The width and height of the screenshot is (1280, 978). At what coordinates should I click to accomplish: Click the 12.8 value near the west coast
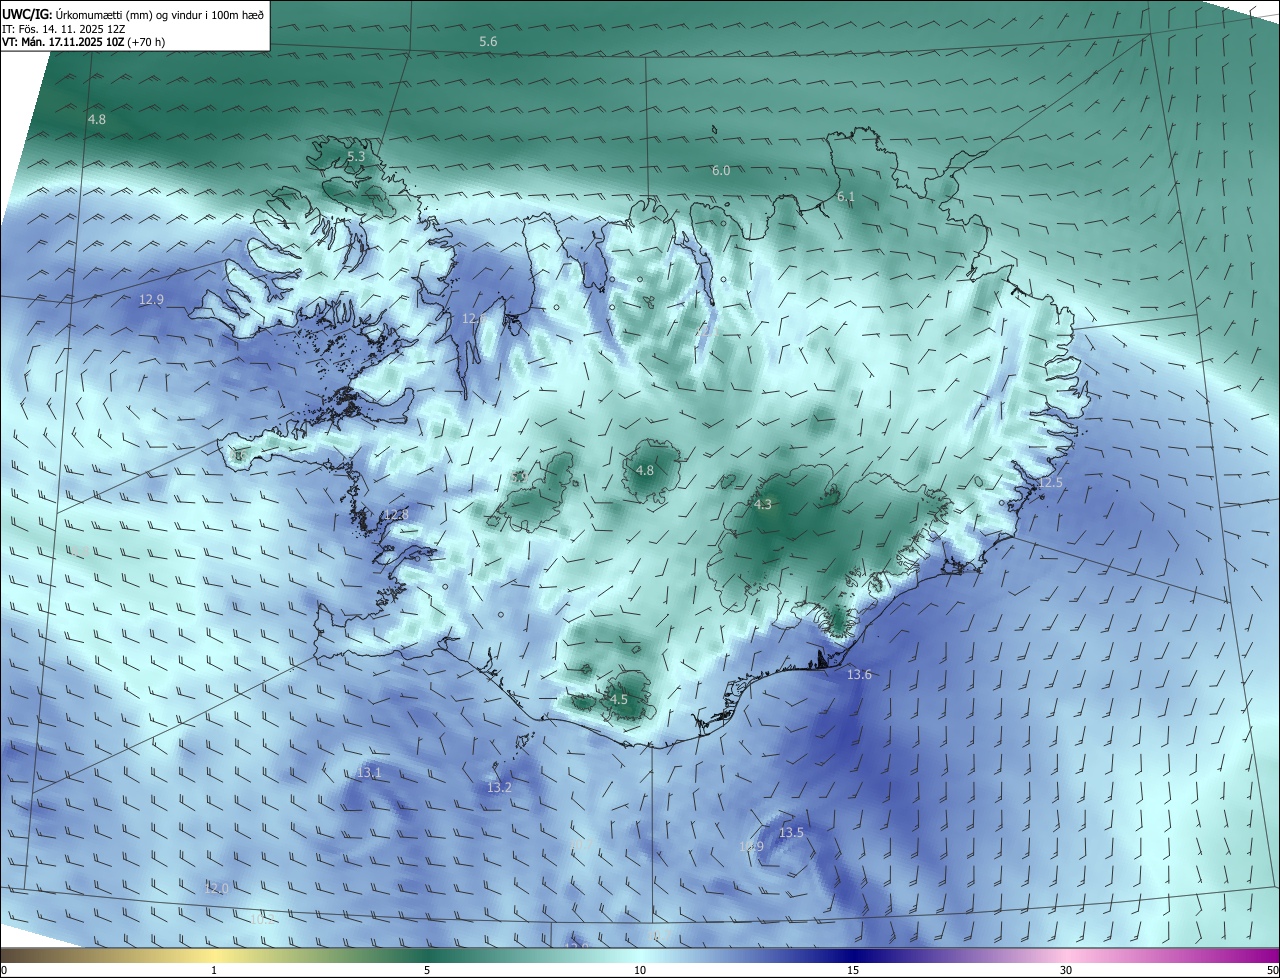tap(396, 515)
